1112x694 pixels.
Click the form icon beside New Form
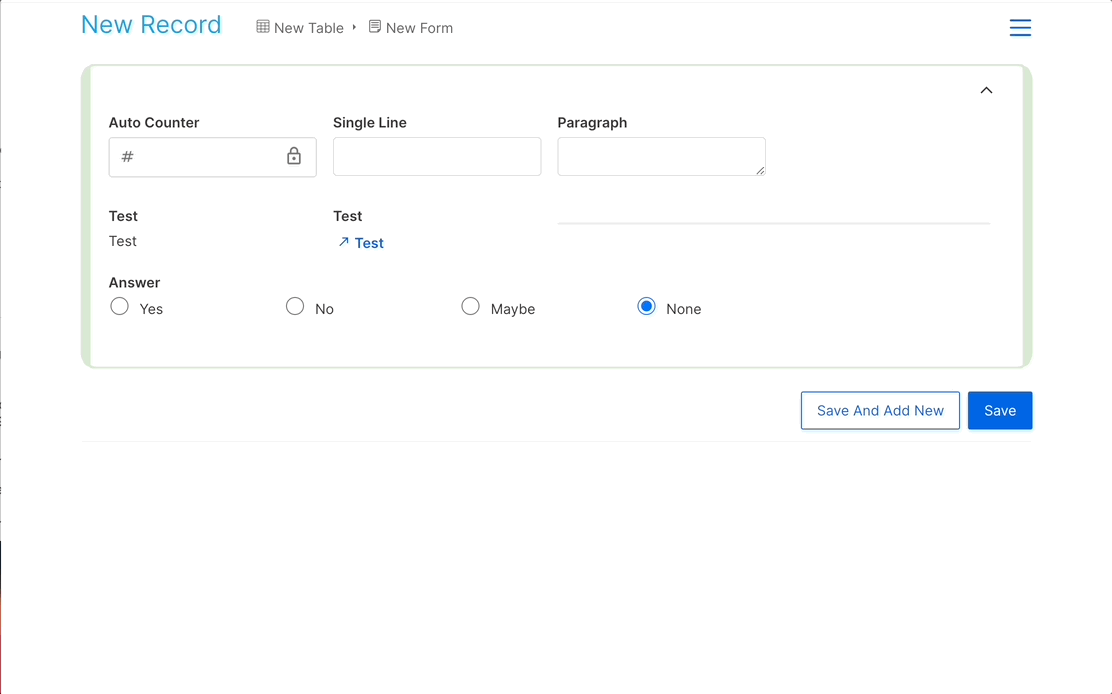tap(375, 27)
